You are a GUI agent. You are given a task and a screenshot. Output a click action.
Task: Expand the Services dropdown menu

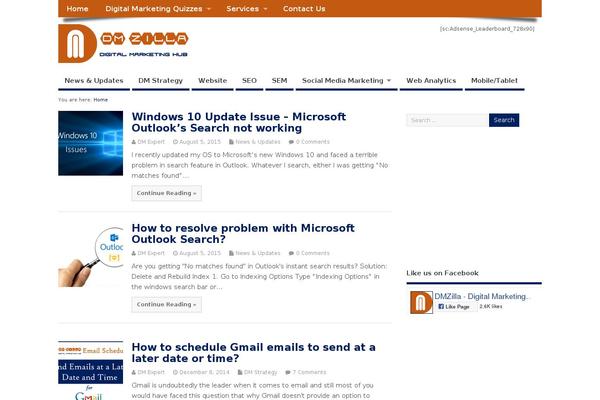coord(247,8)
